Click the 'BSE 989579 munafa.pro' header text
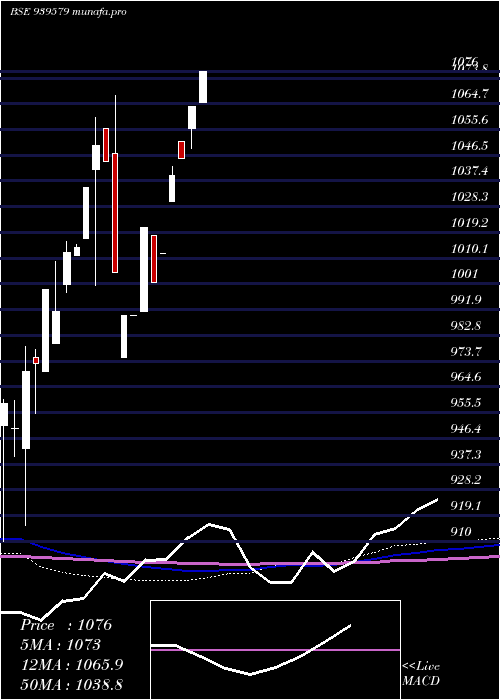The height and width of the screenshot is (700, 500). pyautogui.click(x=68, y=12)
